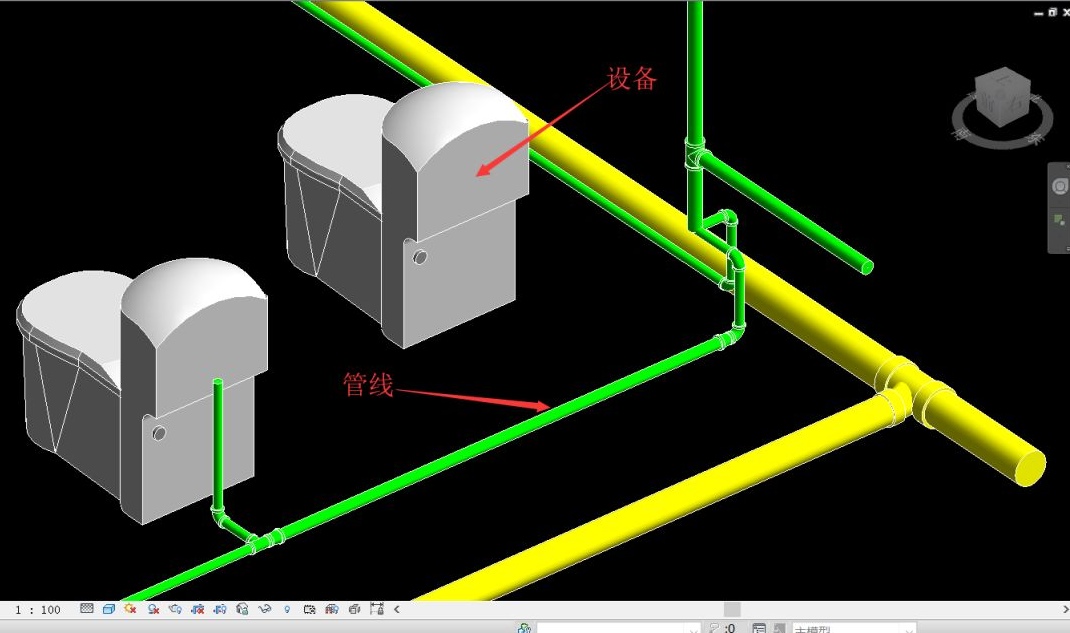Open the active workset dropdown

point(618,628)
